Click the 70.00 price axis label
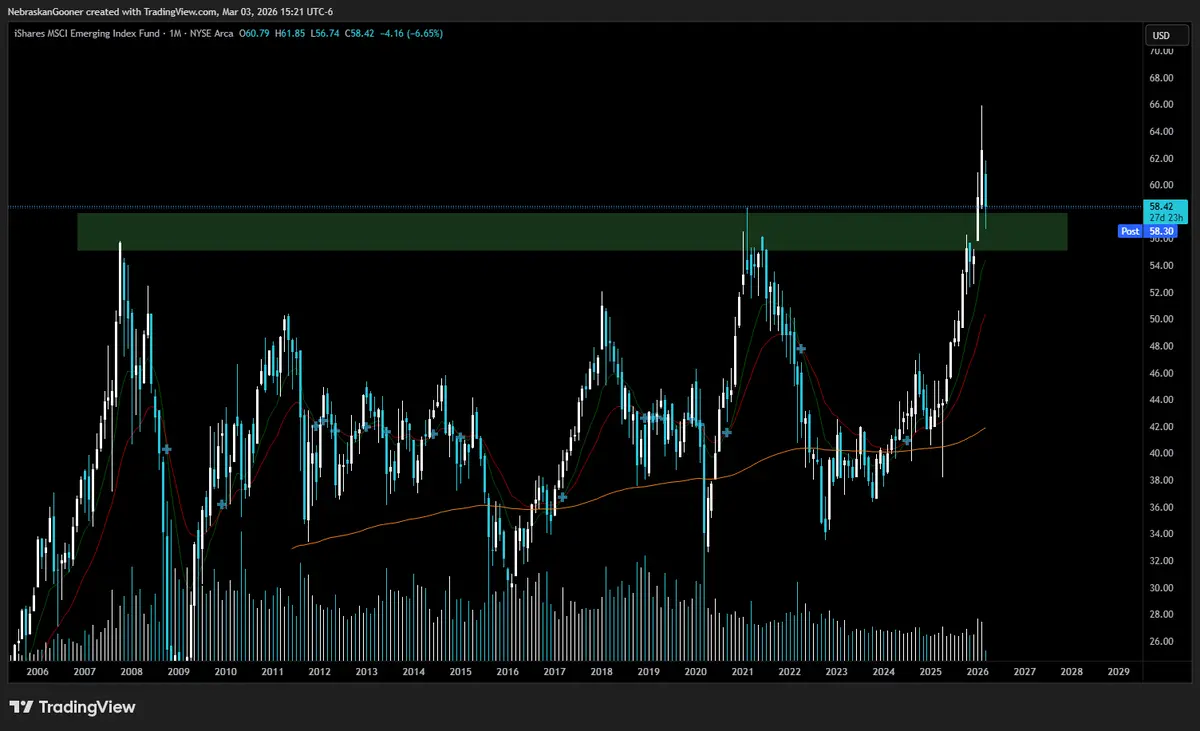Viewport: 1200px width, 731px height. tap(1161, 51)
